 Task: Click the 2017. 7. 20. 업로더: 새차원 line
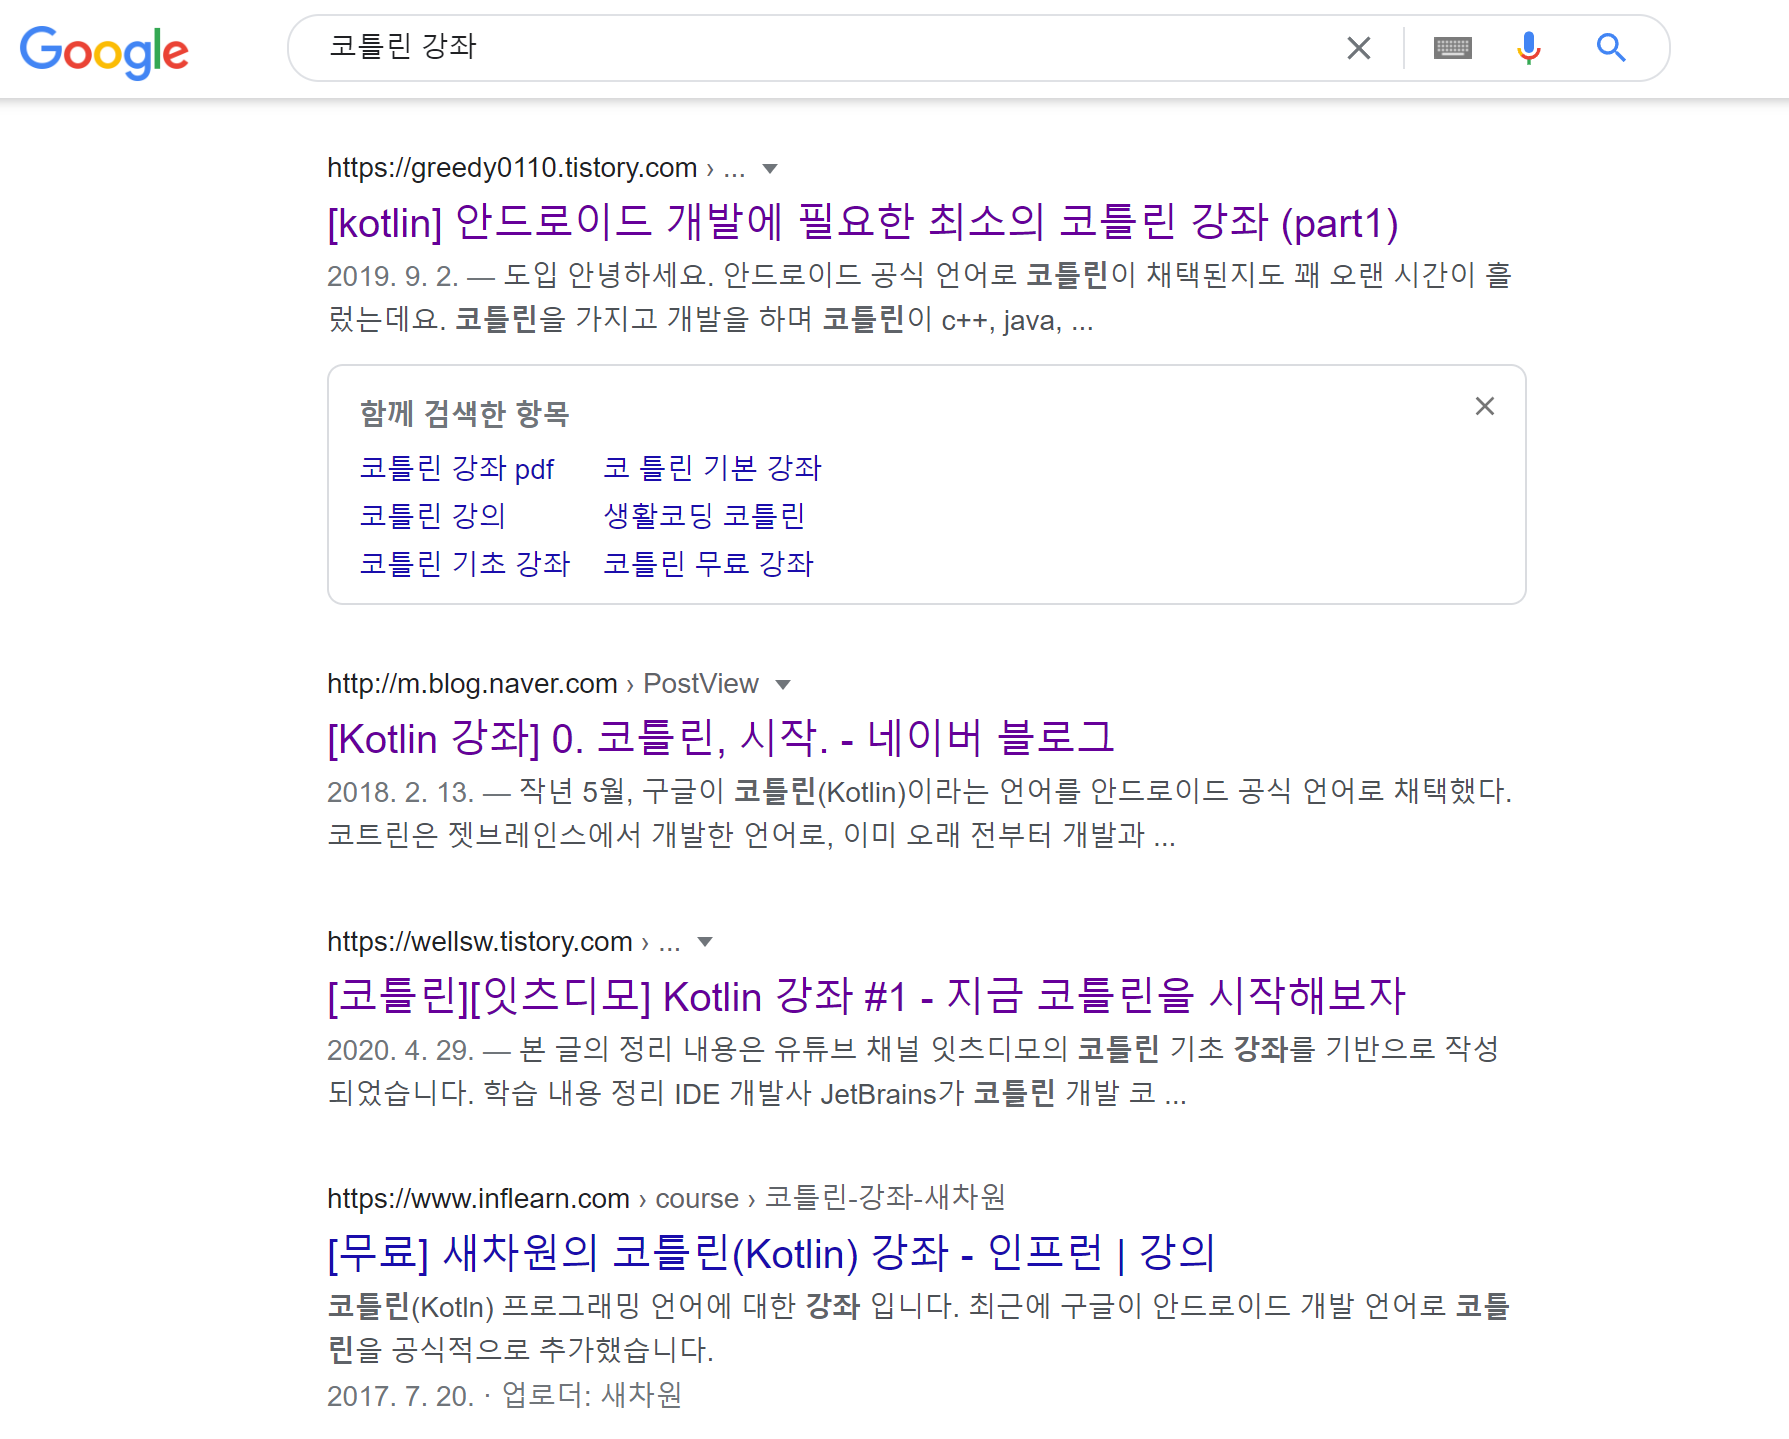coord(505,1395)
